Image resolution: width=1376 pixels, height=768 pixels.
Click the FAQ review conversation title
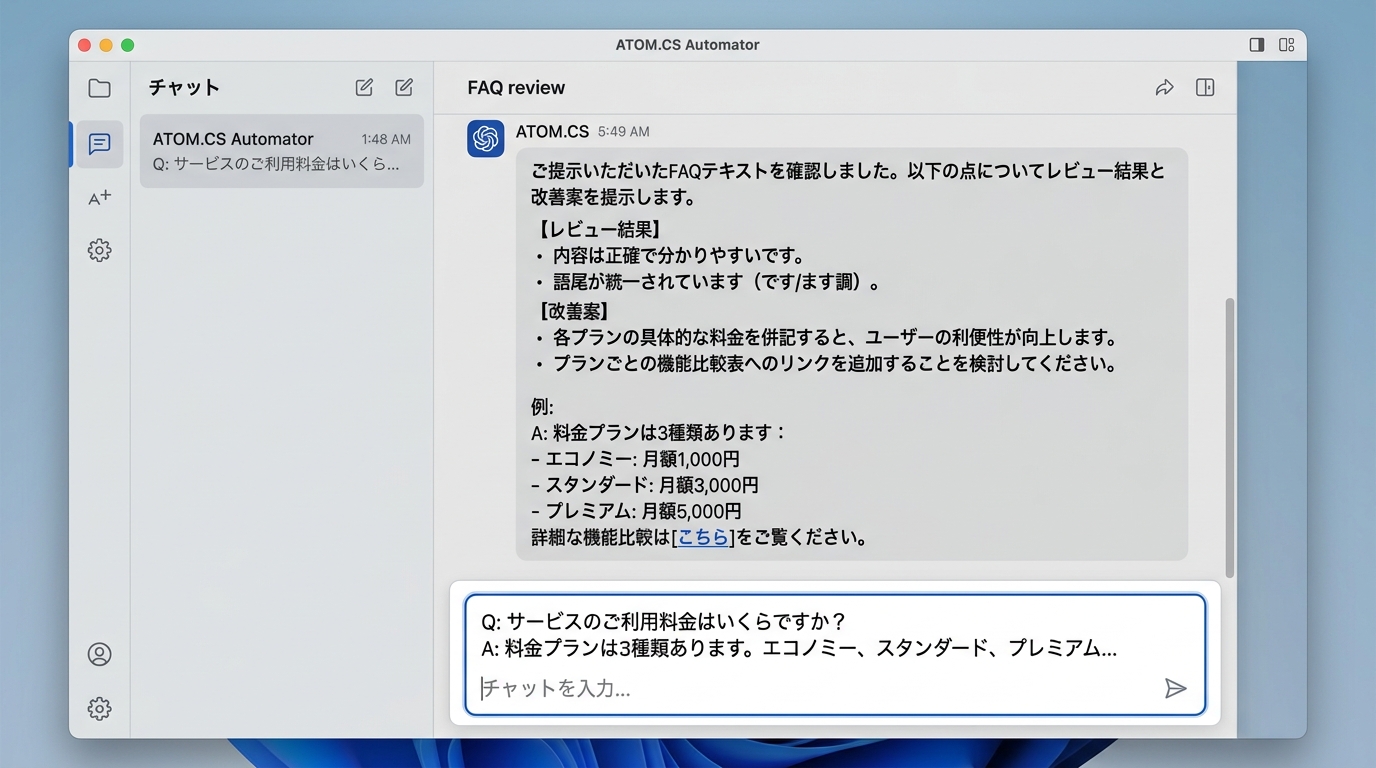[516, 88]
